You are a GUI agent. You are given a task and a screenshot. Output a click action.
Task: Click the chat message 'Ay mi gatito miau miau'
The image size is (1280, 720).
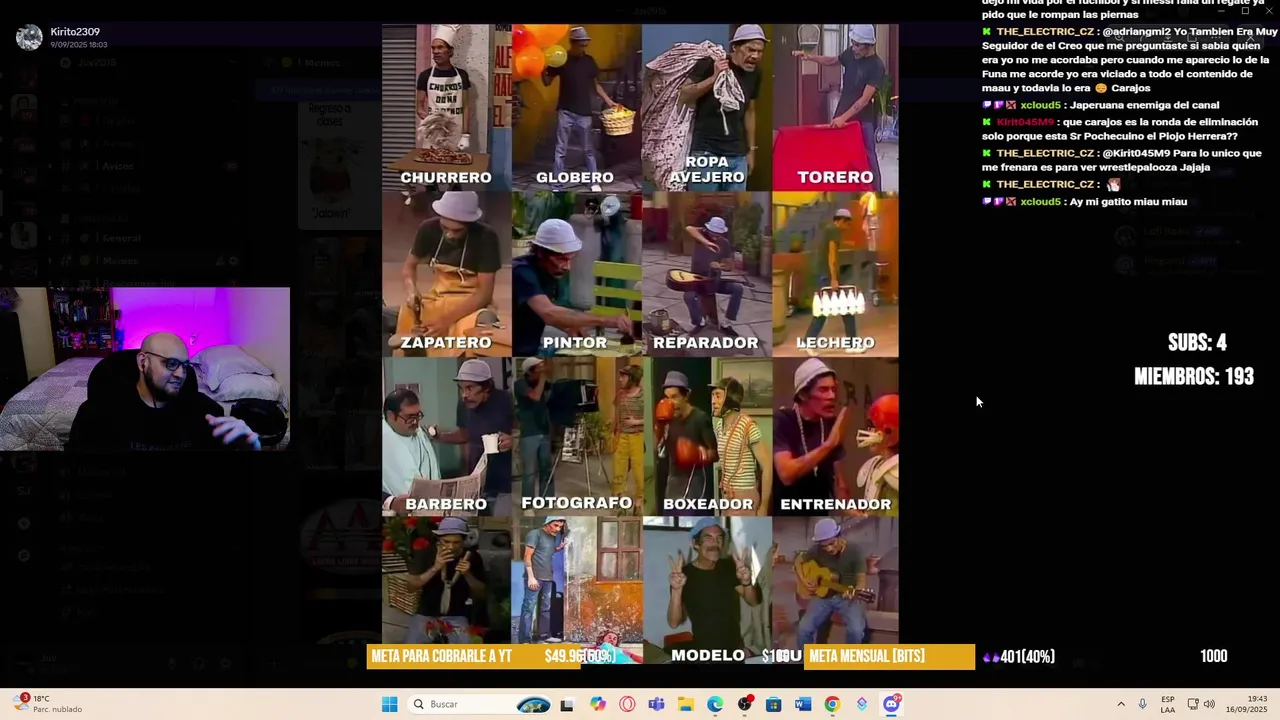coord(1128,202)
